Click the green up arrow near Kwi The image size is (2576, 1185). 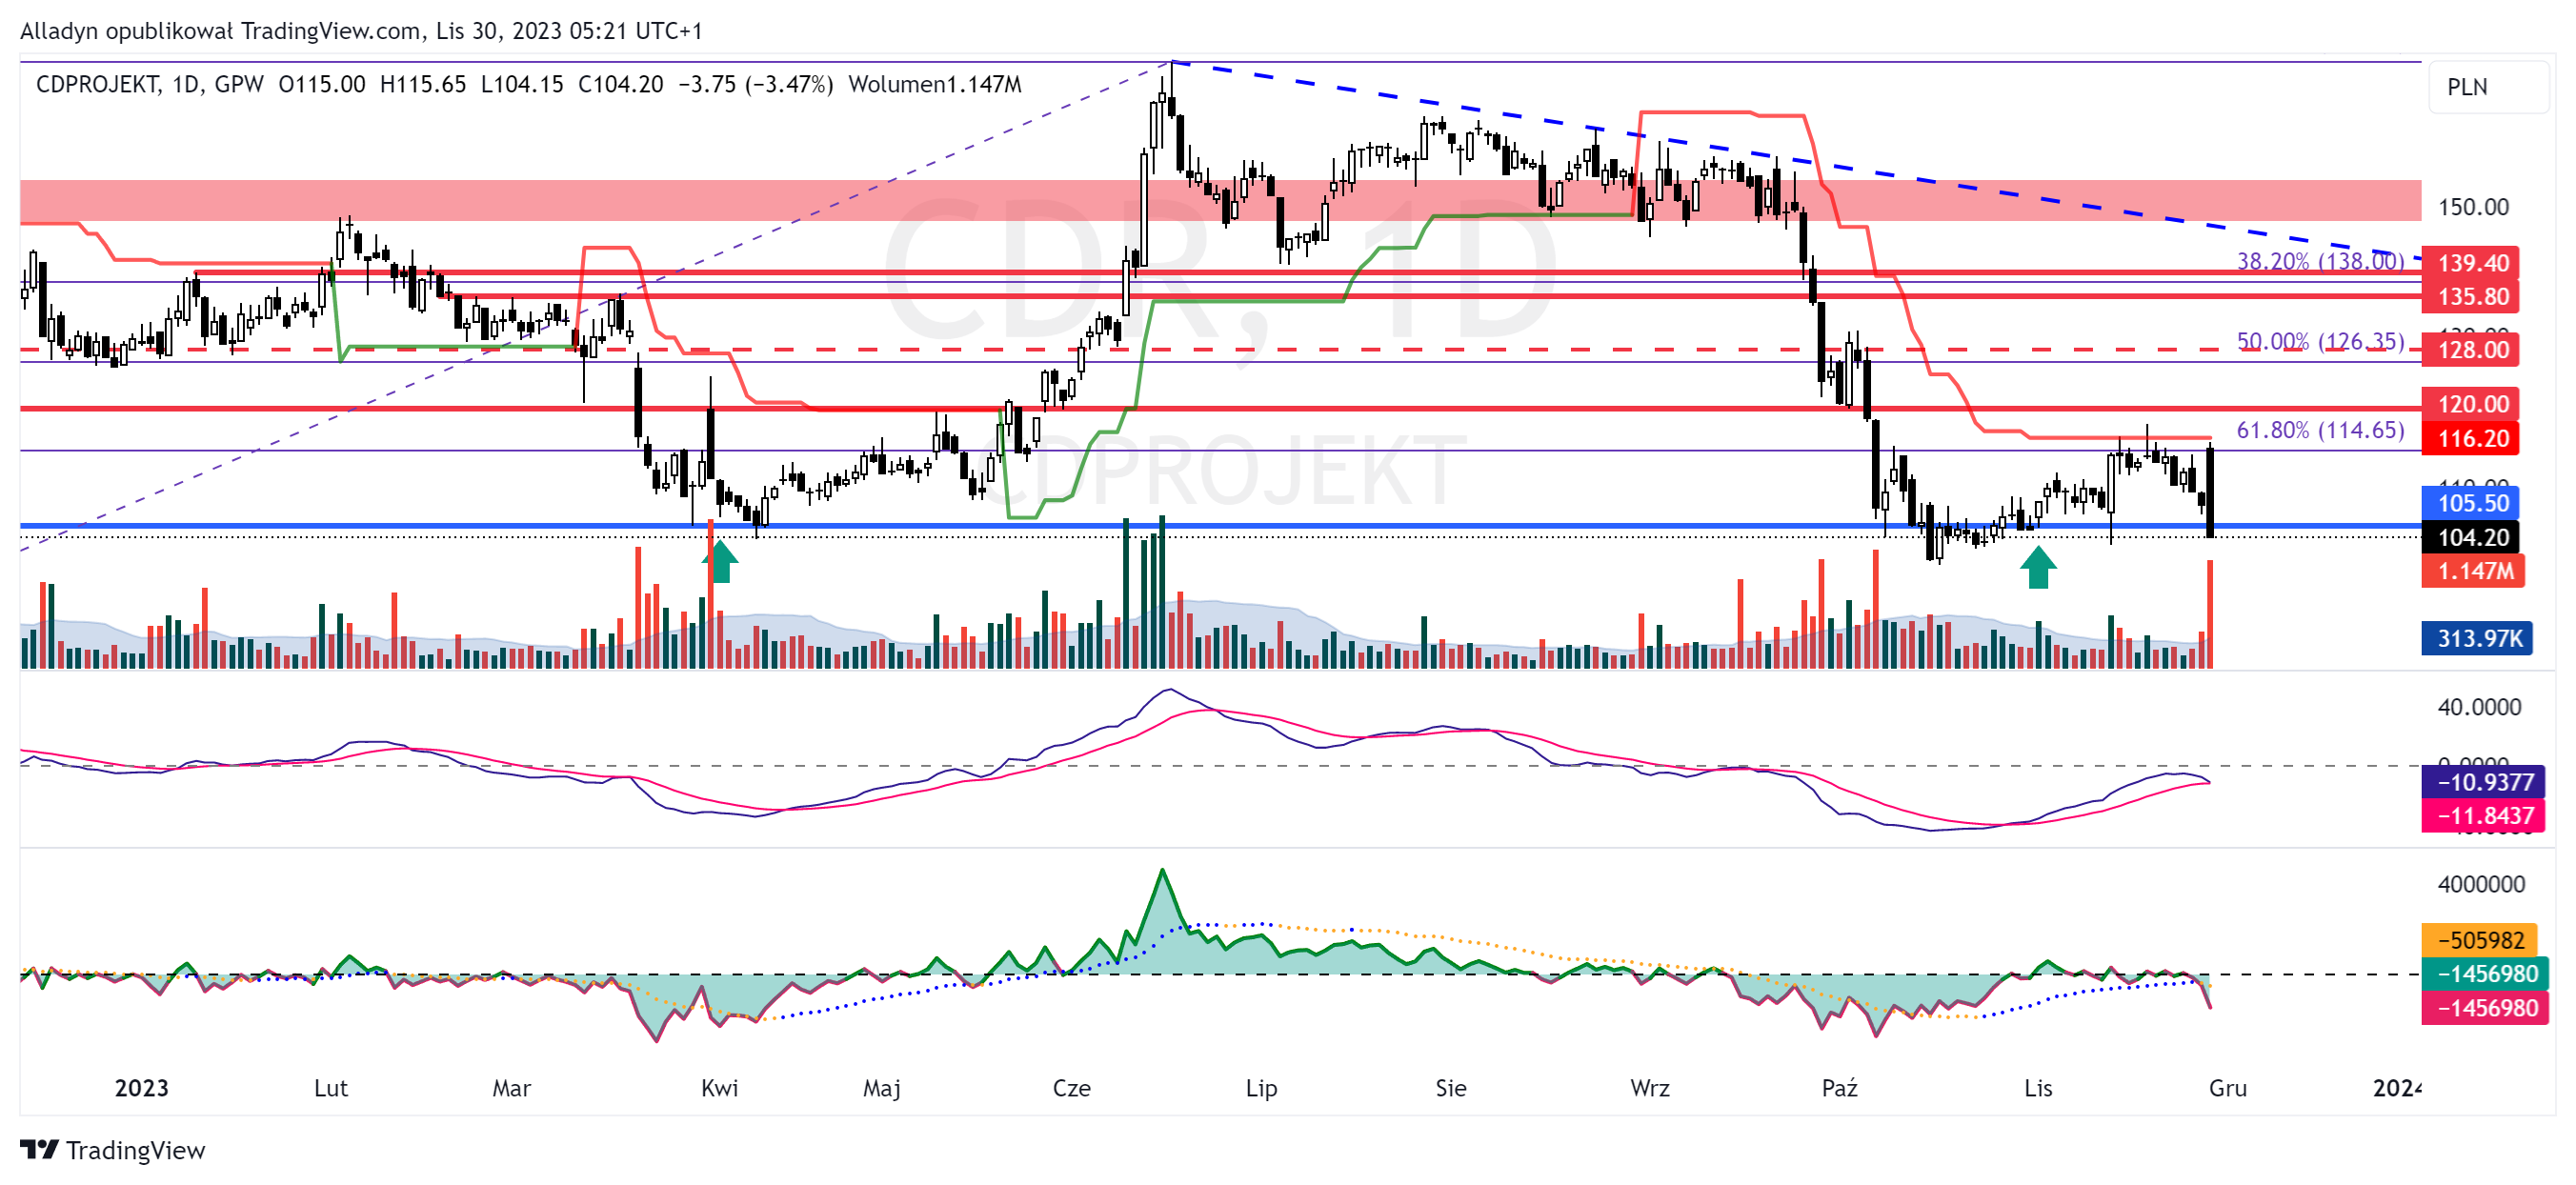tap(721, 562)
